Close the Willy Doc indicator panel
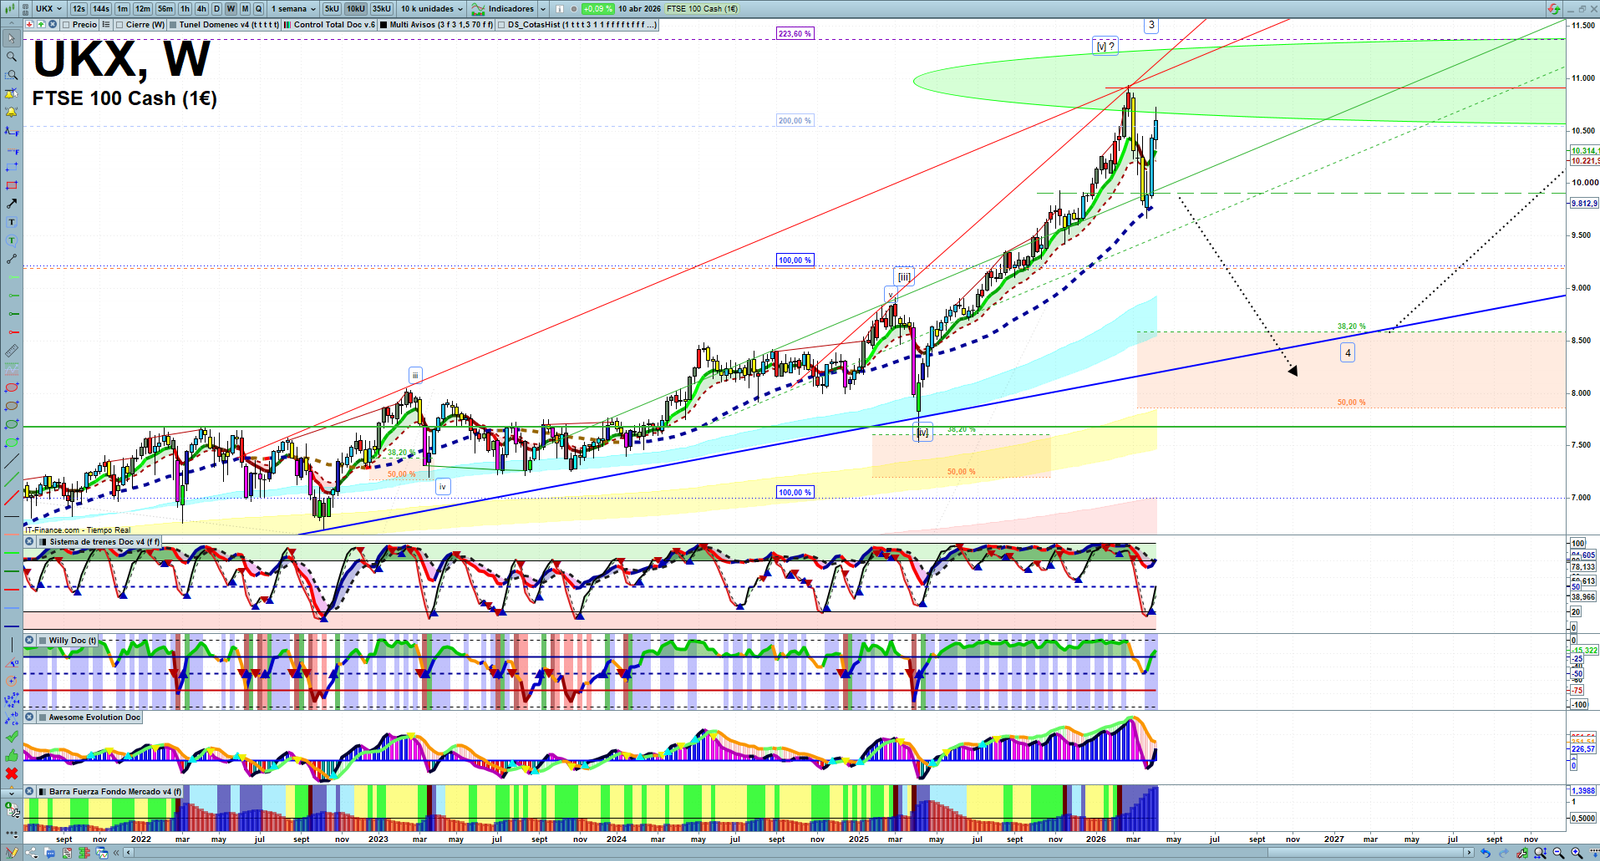Screen dimensions: 1600x861 point(30,641)
